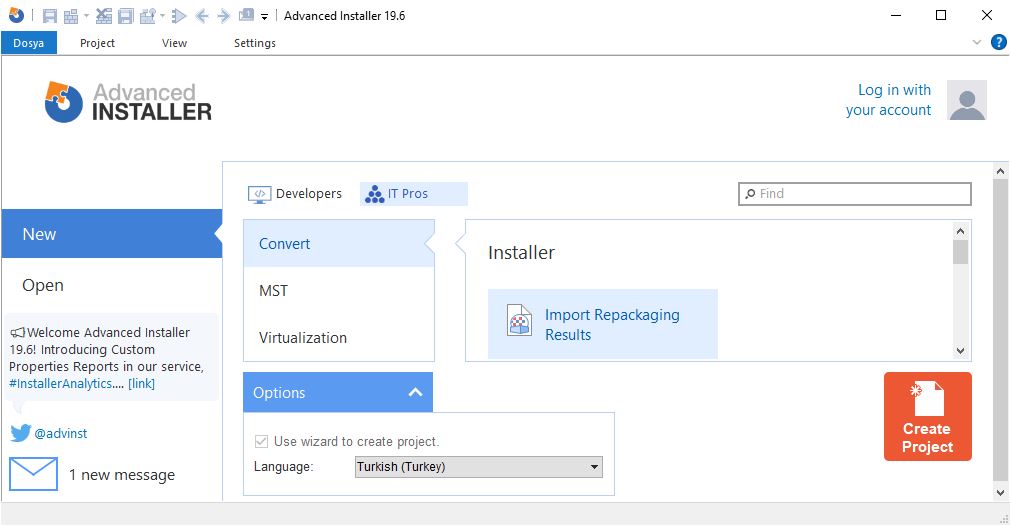
Task: Click the Cancel Build icon with X
Action: (x=103, y=16)
